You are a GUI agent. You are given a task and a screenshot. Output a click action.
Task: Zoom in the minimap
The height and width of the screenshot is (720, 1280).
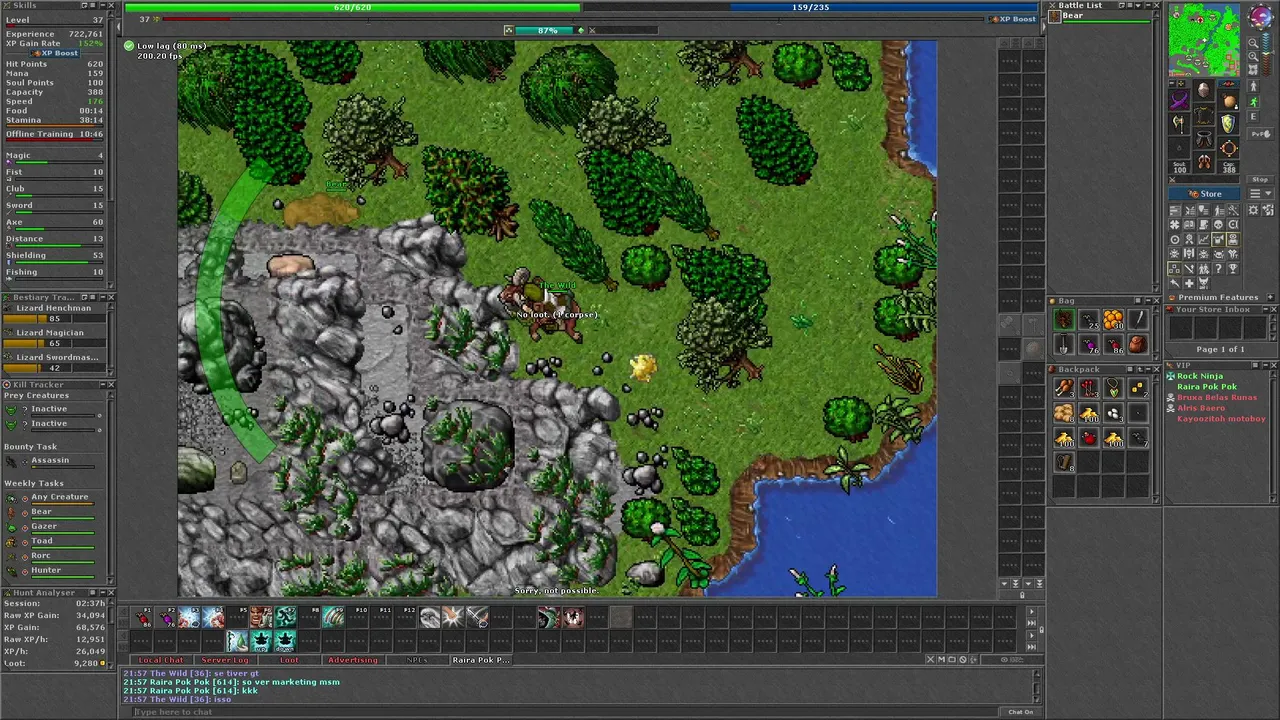pos(1254,59)
